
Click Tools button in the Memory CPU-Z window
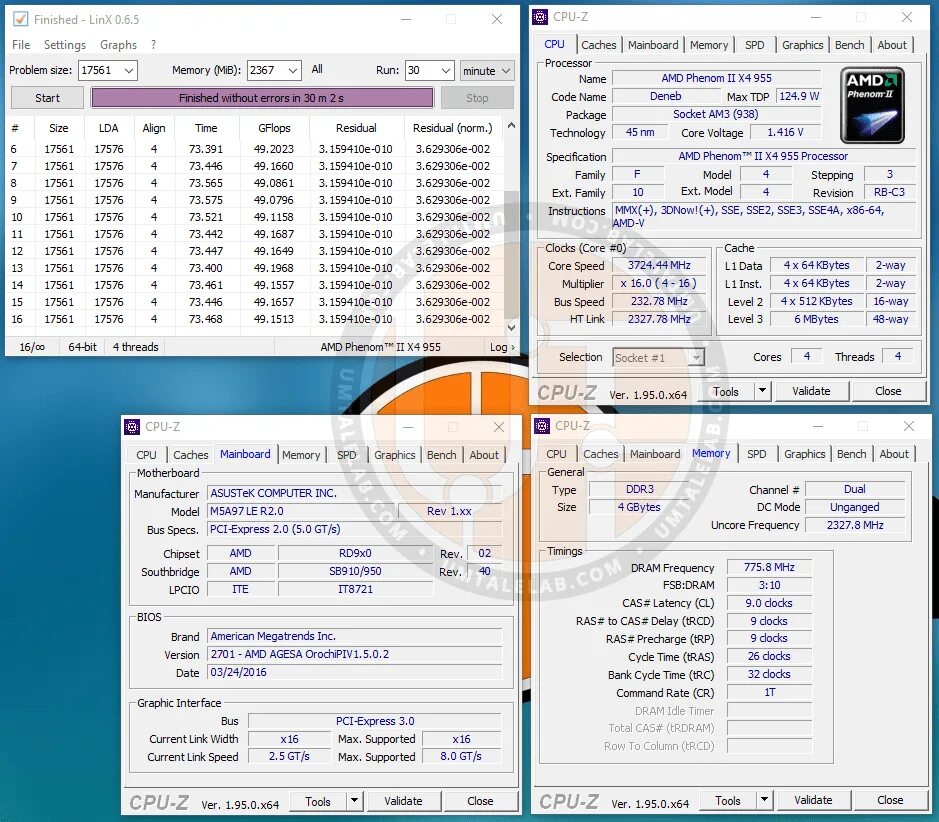(x=728, y=800)
